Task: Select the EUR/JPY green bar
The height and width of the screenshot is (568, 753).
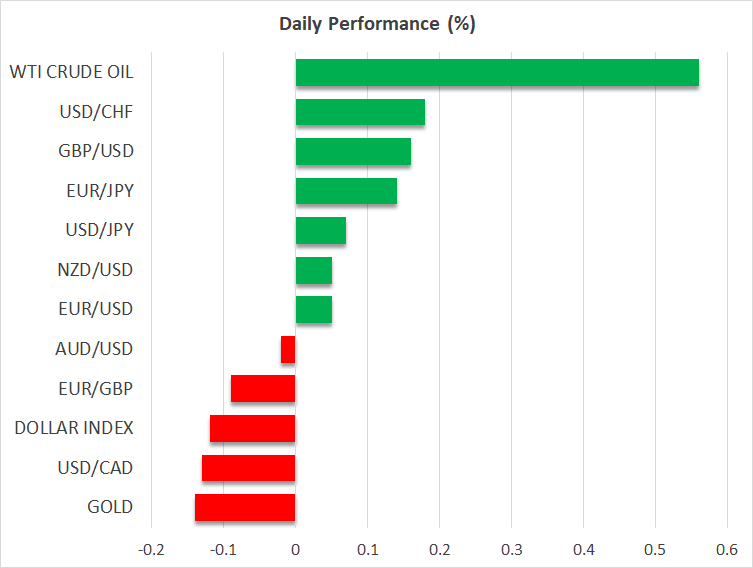Action: 346,191
